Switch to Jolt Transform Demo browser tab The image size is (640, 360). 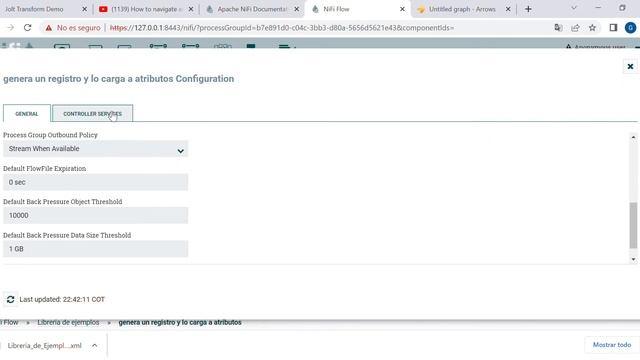pyautogui.click(x=35, y=9)
